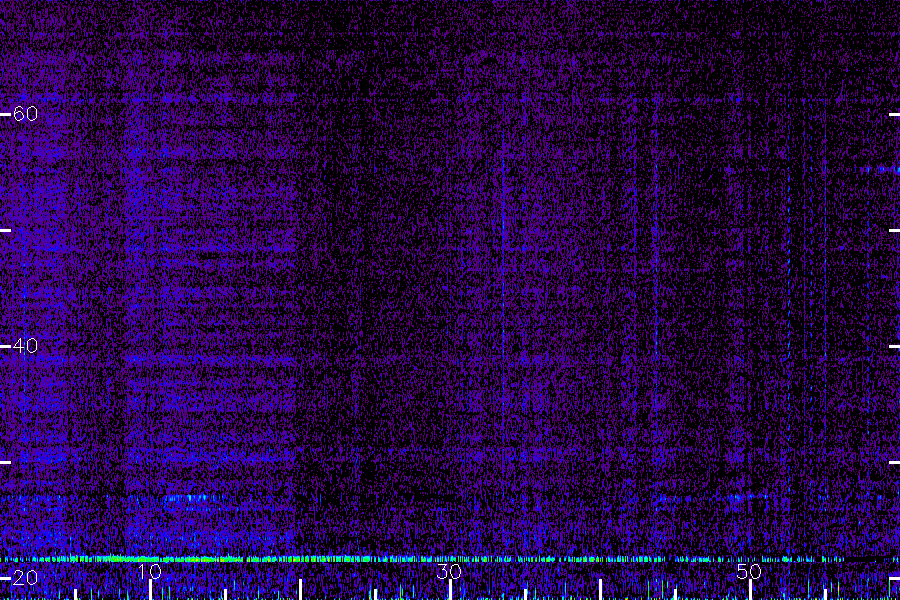Select the tall unlabeled tick between 10 and 30
The image size is (900, 600).
click(300, 590)
